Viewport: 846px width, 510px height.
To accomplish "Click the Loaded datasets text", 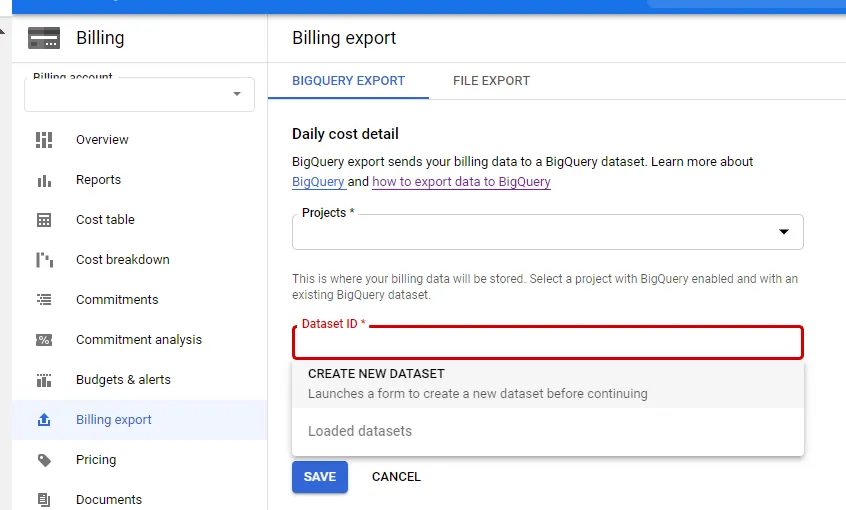I will (360, 431).
